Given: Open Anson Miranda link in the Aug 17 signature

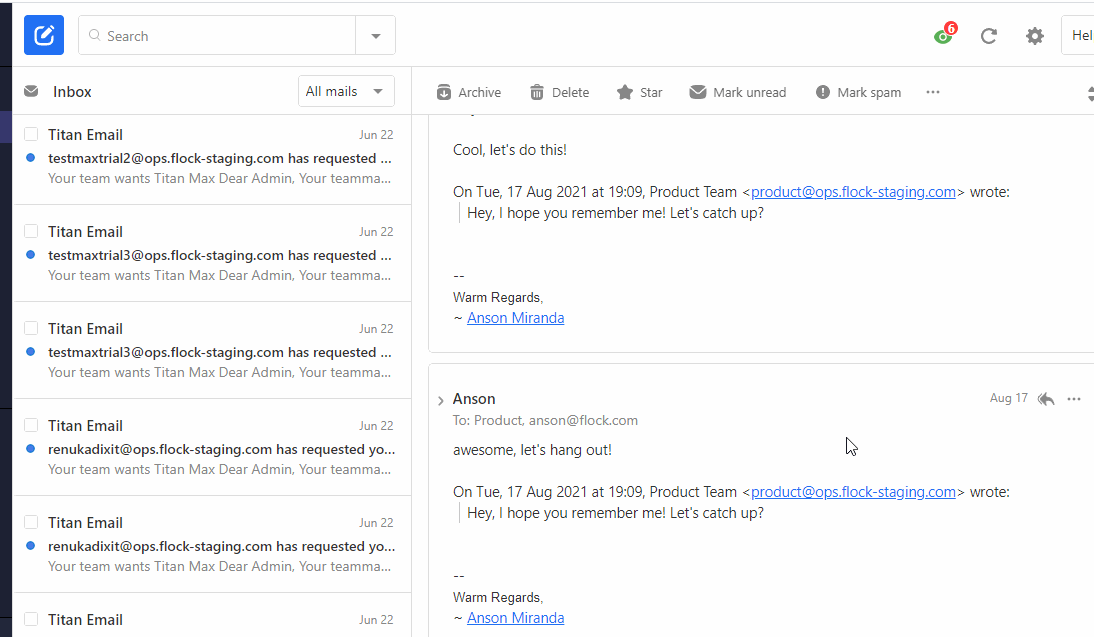Looking at the screenshot, I should 516,618.
